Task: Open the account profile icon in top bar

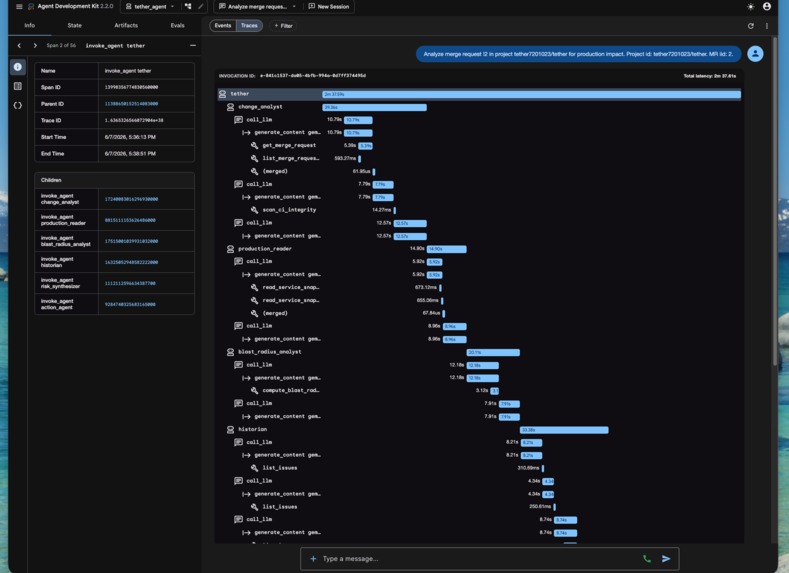Action: coord(766,7)
